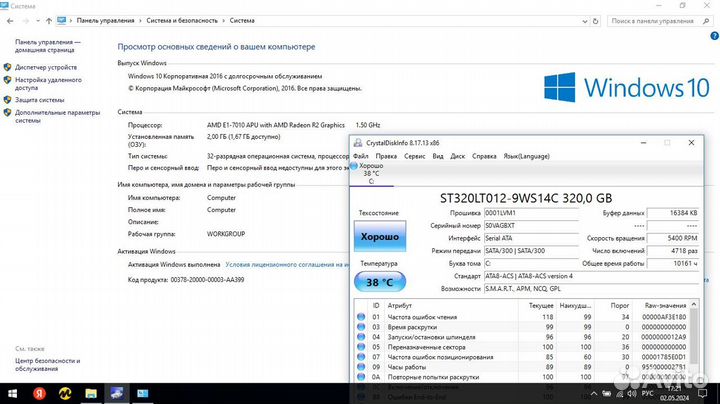Click the 10161 ч total hours field

(x=673, y=264)
